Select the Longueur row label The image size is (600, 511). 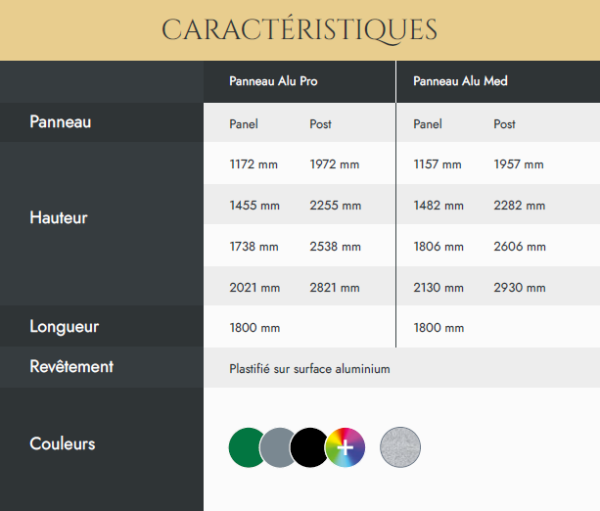[x=64, y=327]
